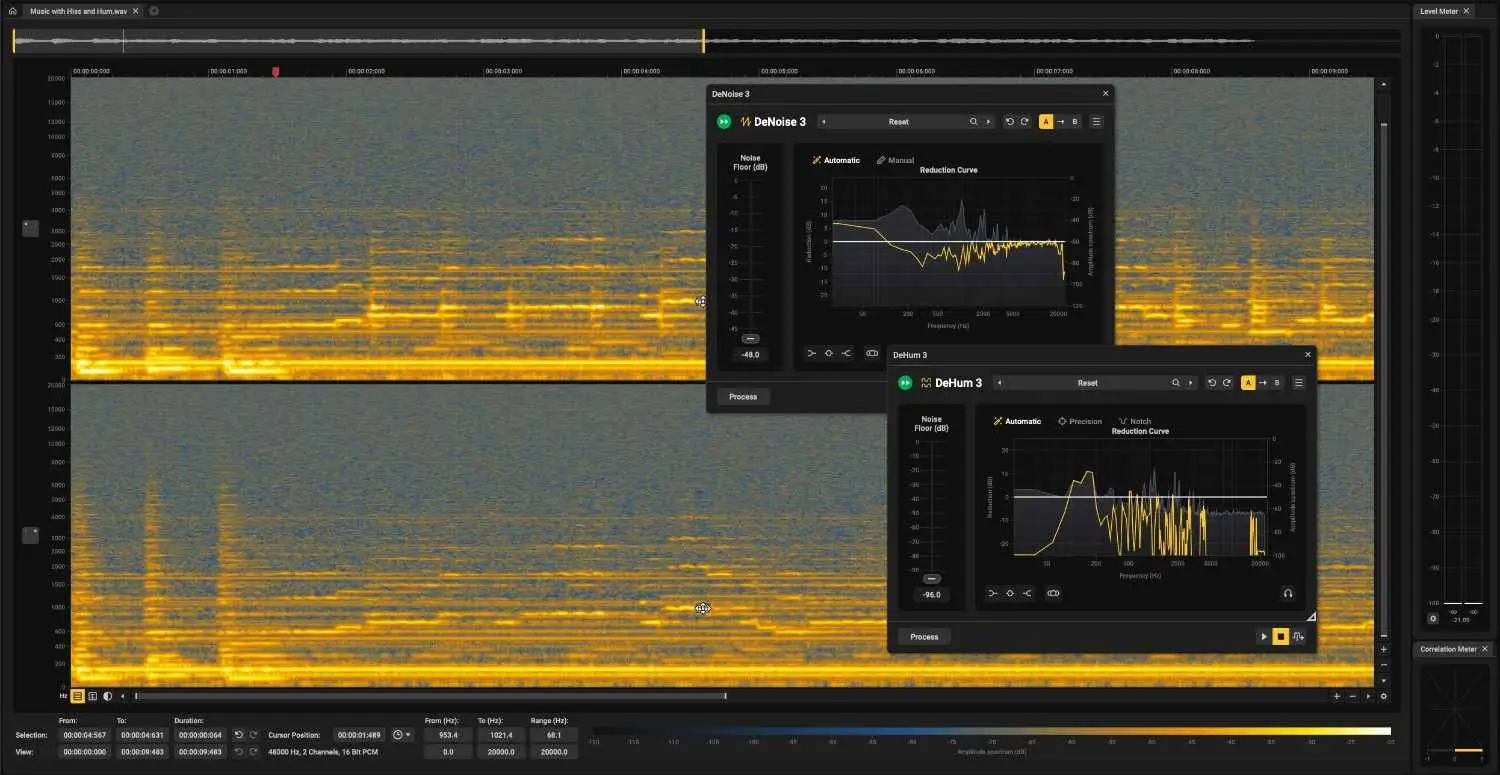Stop preview playback in DeHum 3
Screen dimensions: 1500x775
(1281, 637)
